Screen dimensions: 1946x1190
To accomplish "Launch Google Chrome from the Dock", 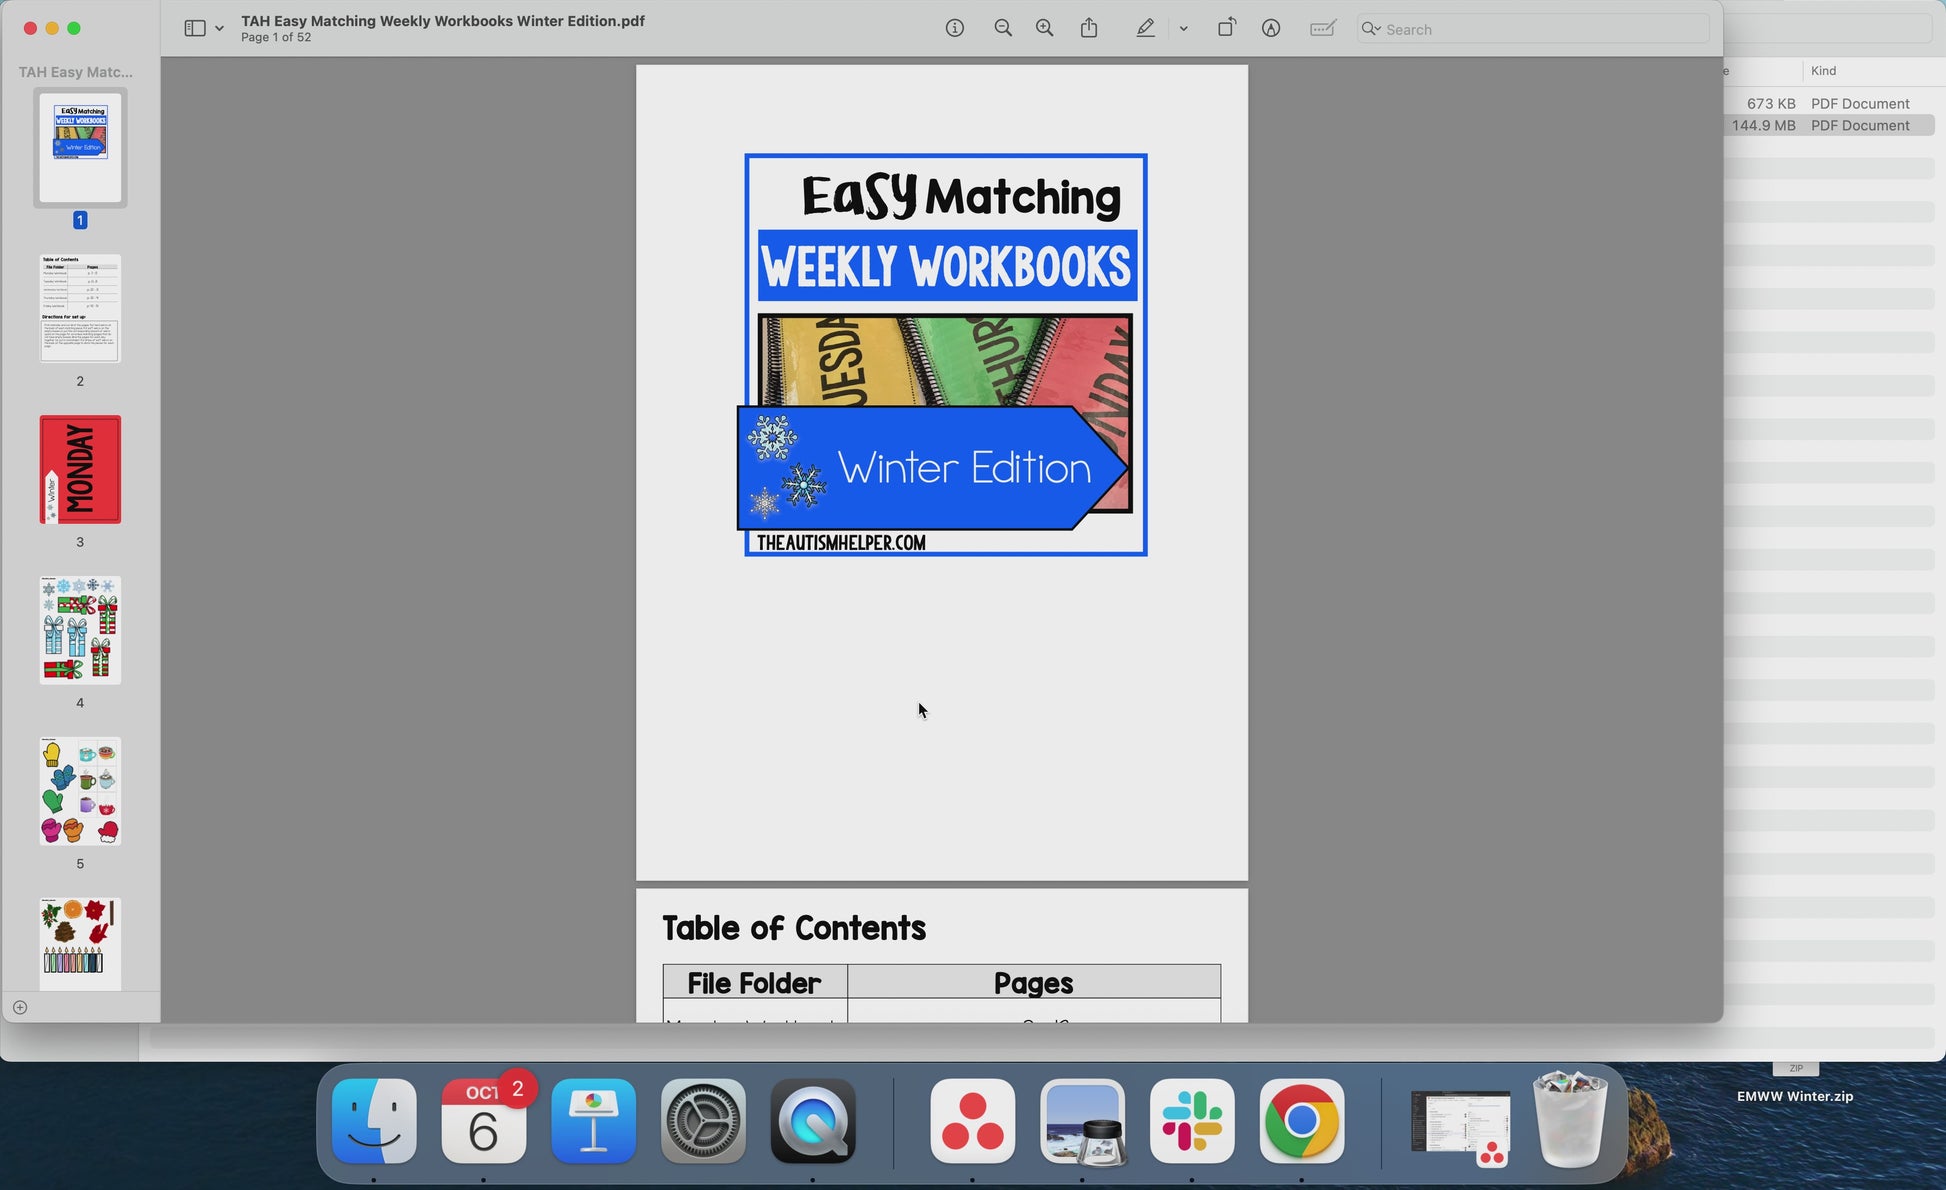I will pos(1301,1121).
